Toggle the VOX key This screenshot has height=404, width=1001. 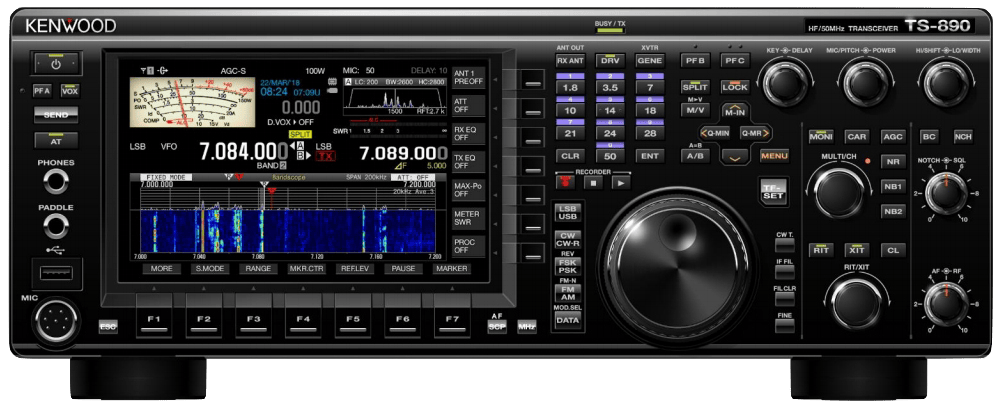70,91
